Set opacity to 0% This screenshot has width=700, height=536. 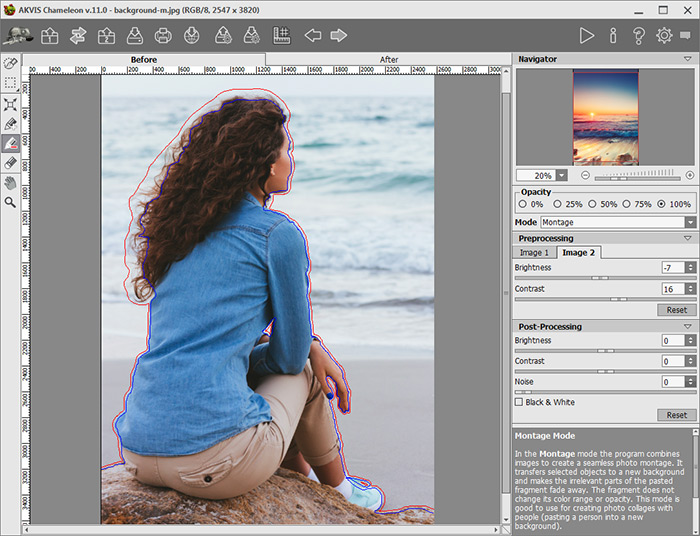point(523,204)
